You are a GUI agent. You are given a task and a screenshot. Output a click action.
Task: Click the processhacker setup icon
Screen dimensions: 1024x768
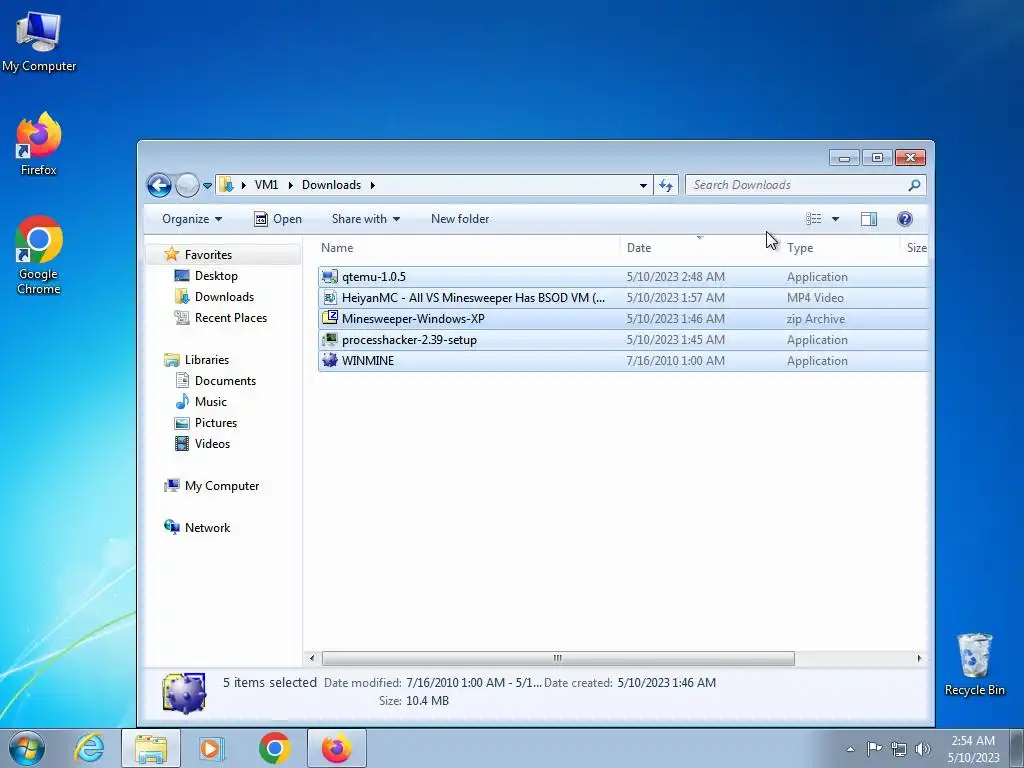pyautogui.click(x=330, y=340)
